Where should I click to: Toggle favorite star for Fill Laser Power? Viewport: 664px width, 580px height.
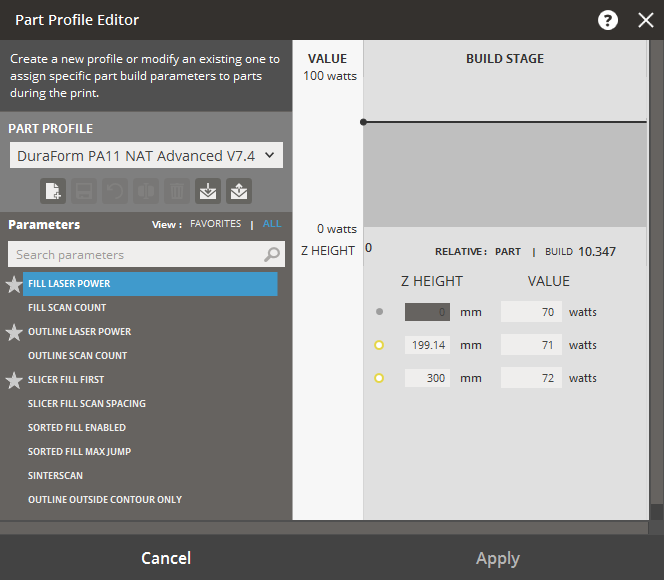14,285
